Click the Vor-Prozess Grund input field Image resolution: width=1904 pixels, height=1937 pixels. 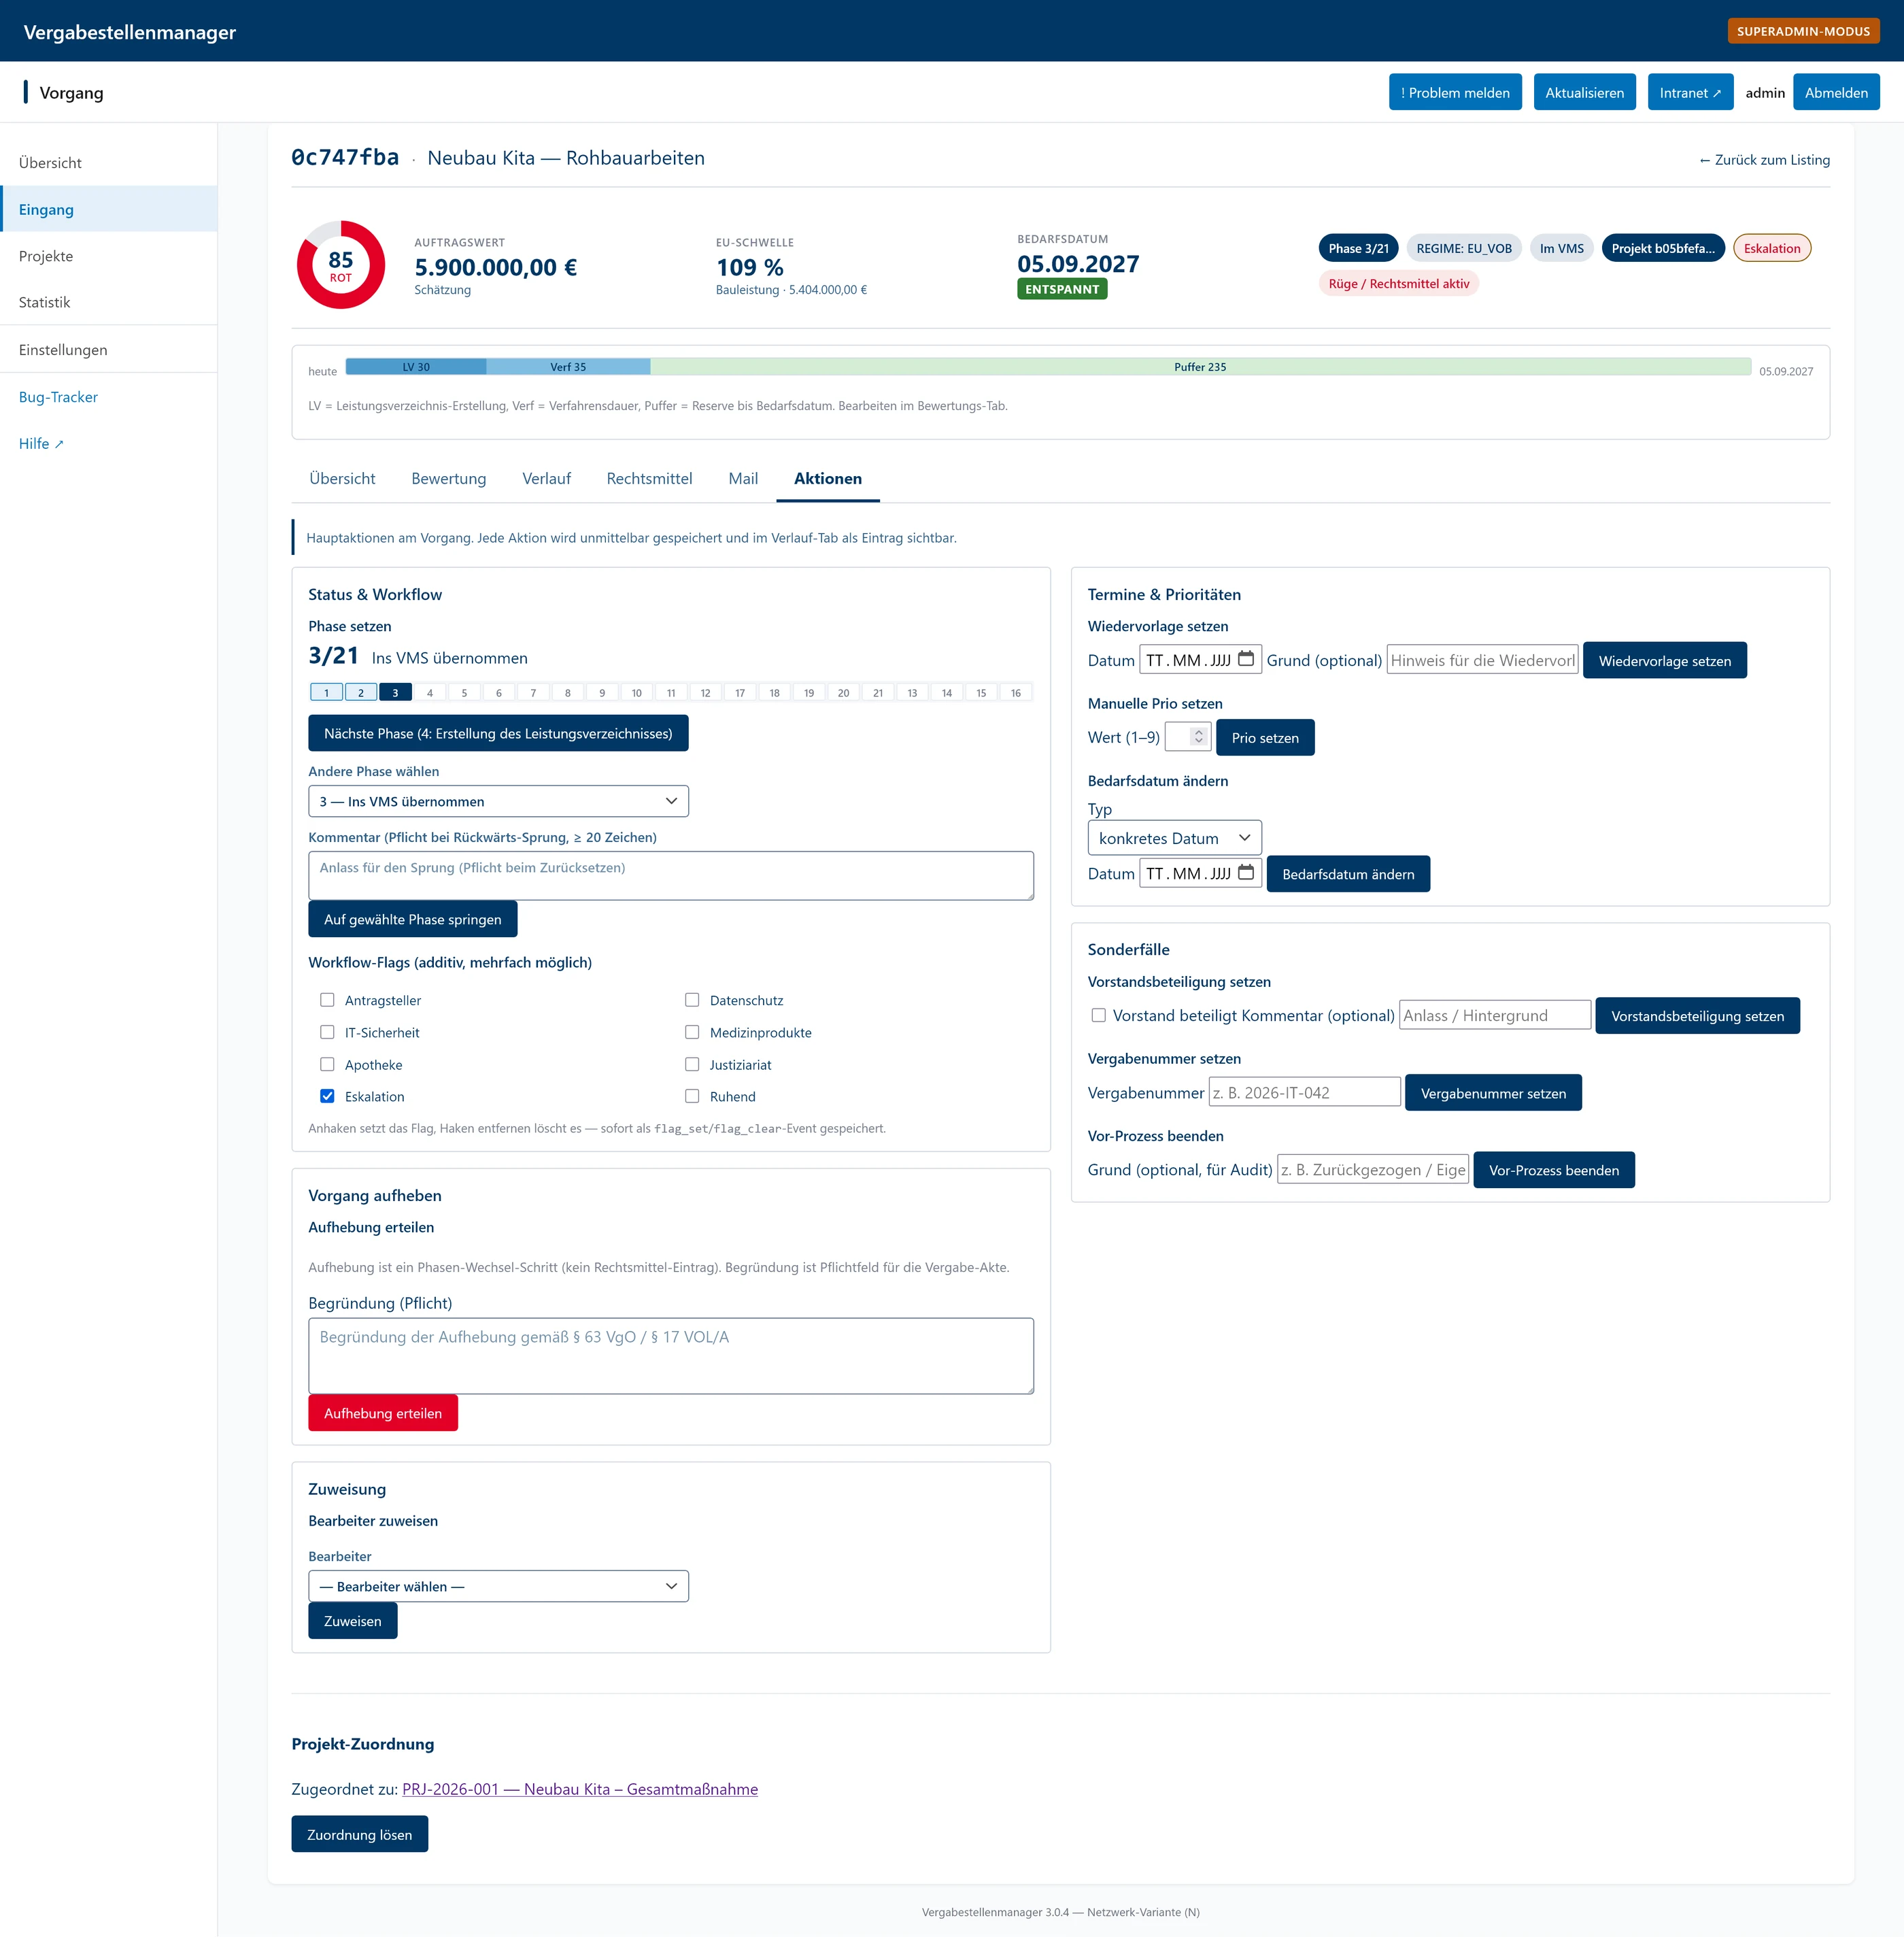pos(1373,1170)
